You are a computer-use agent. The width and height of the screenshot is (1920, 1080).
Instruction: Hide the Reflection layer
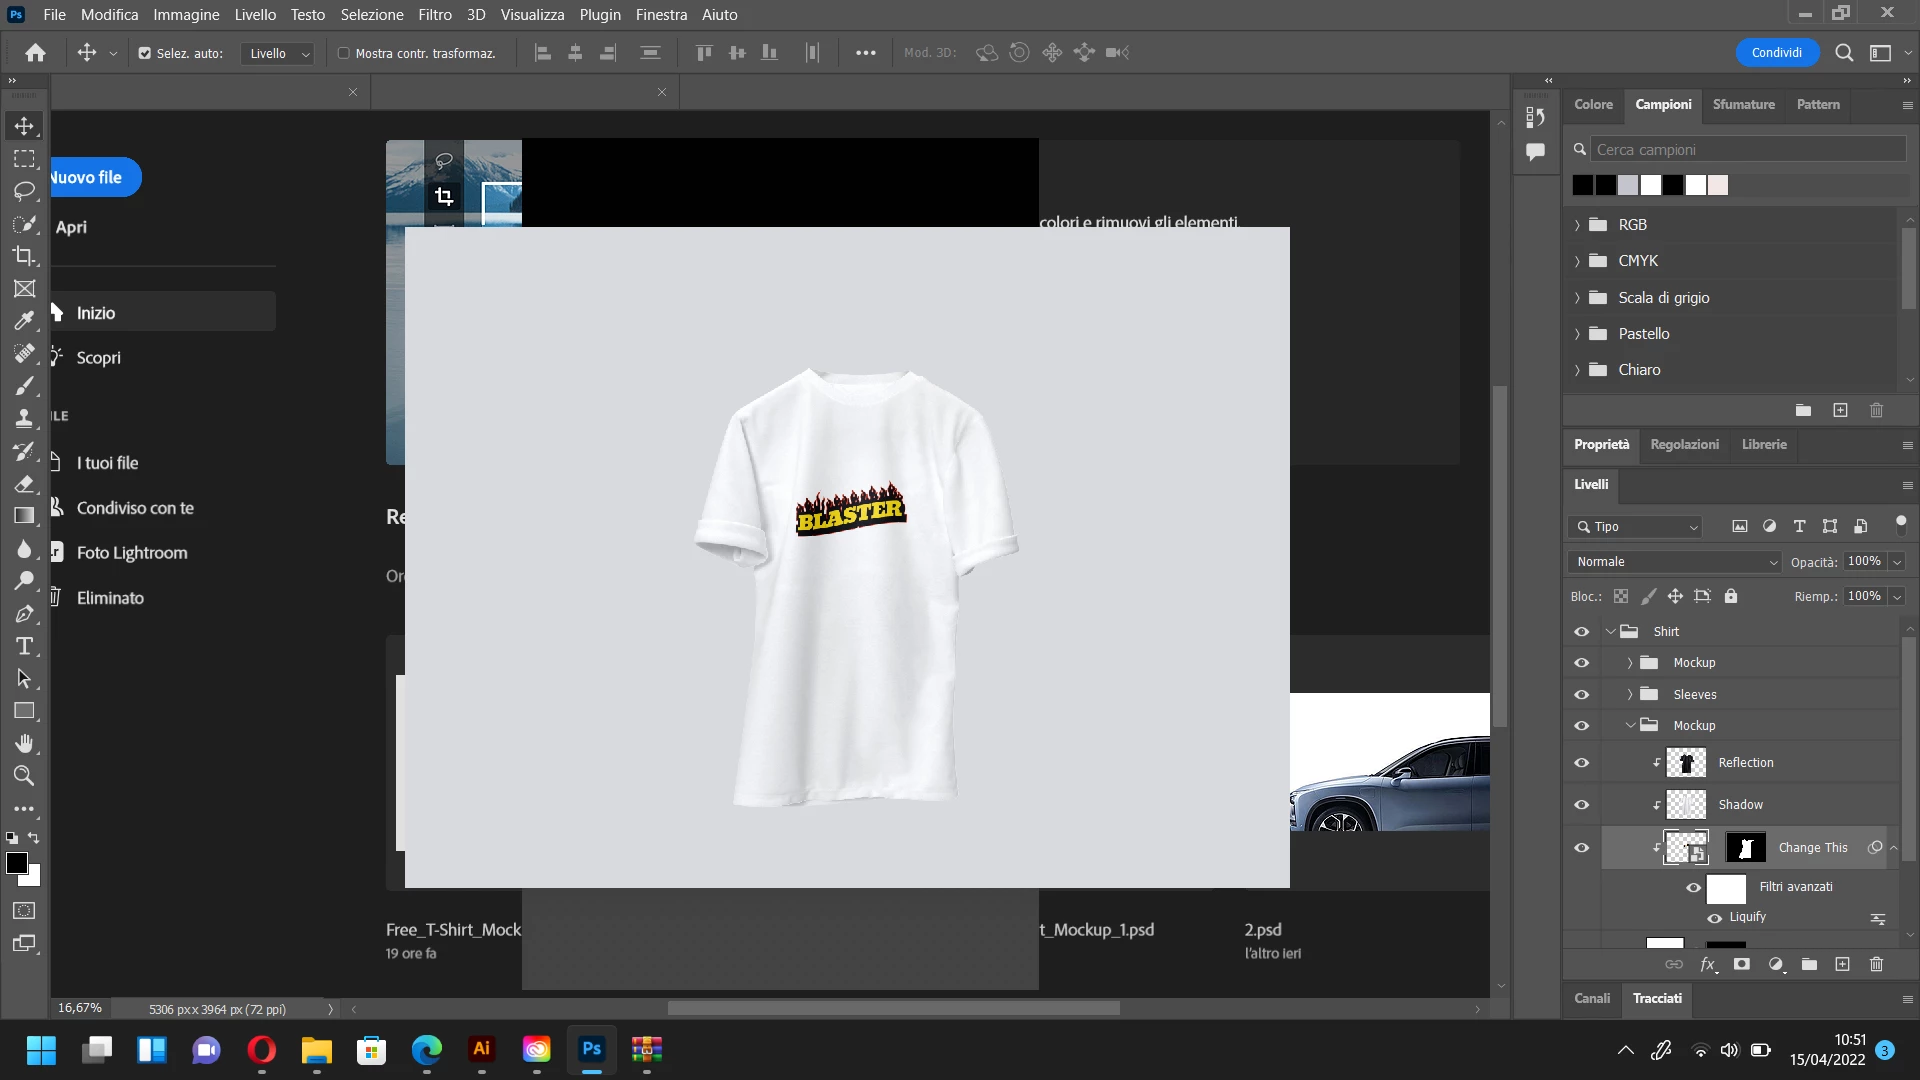pyautogui.click(x=1581, y=763)
